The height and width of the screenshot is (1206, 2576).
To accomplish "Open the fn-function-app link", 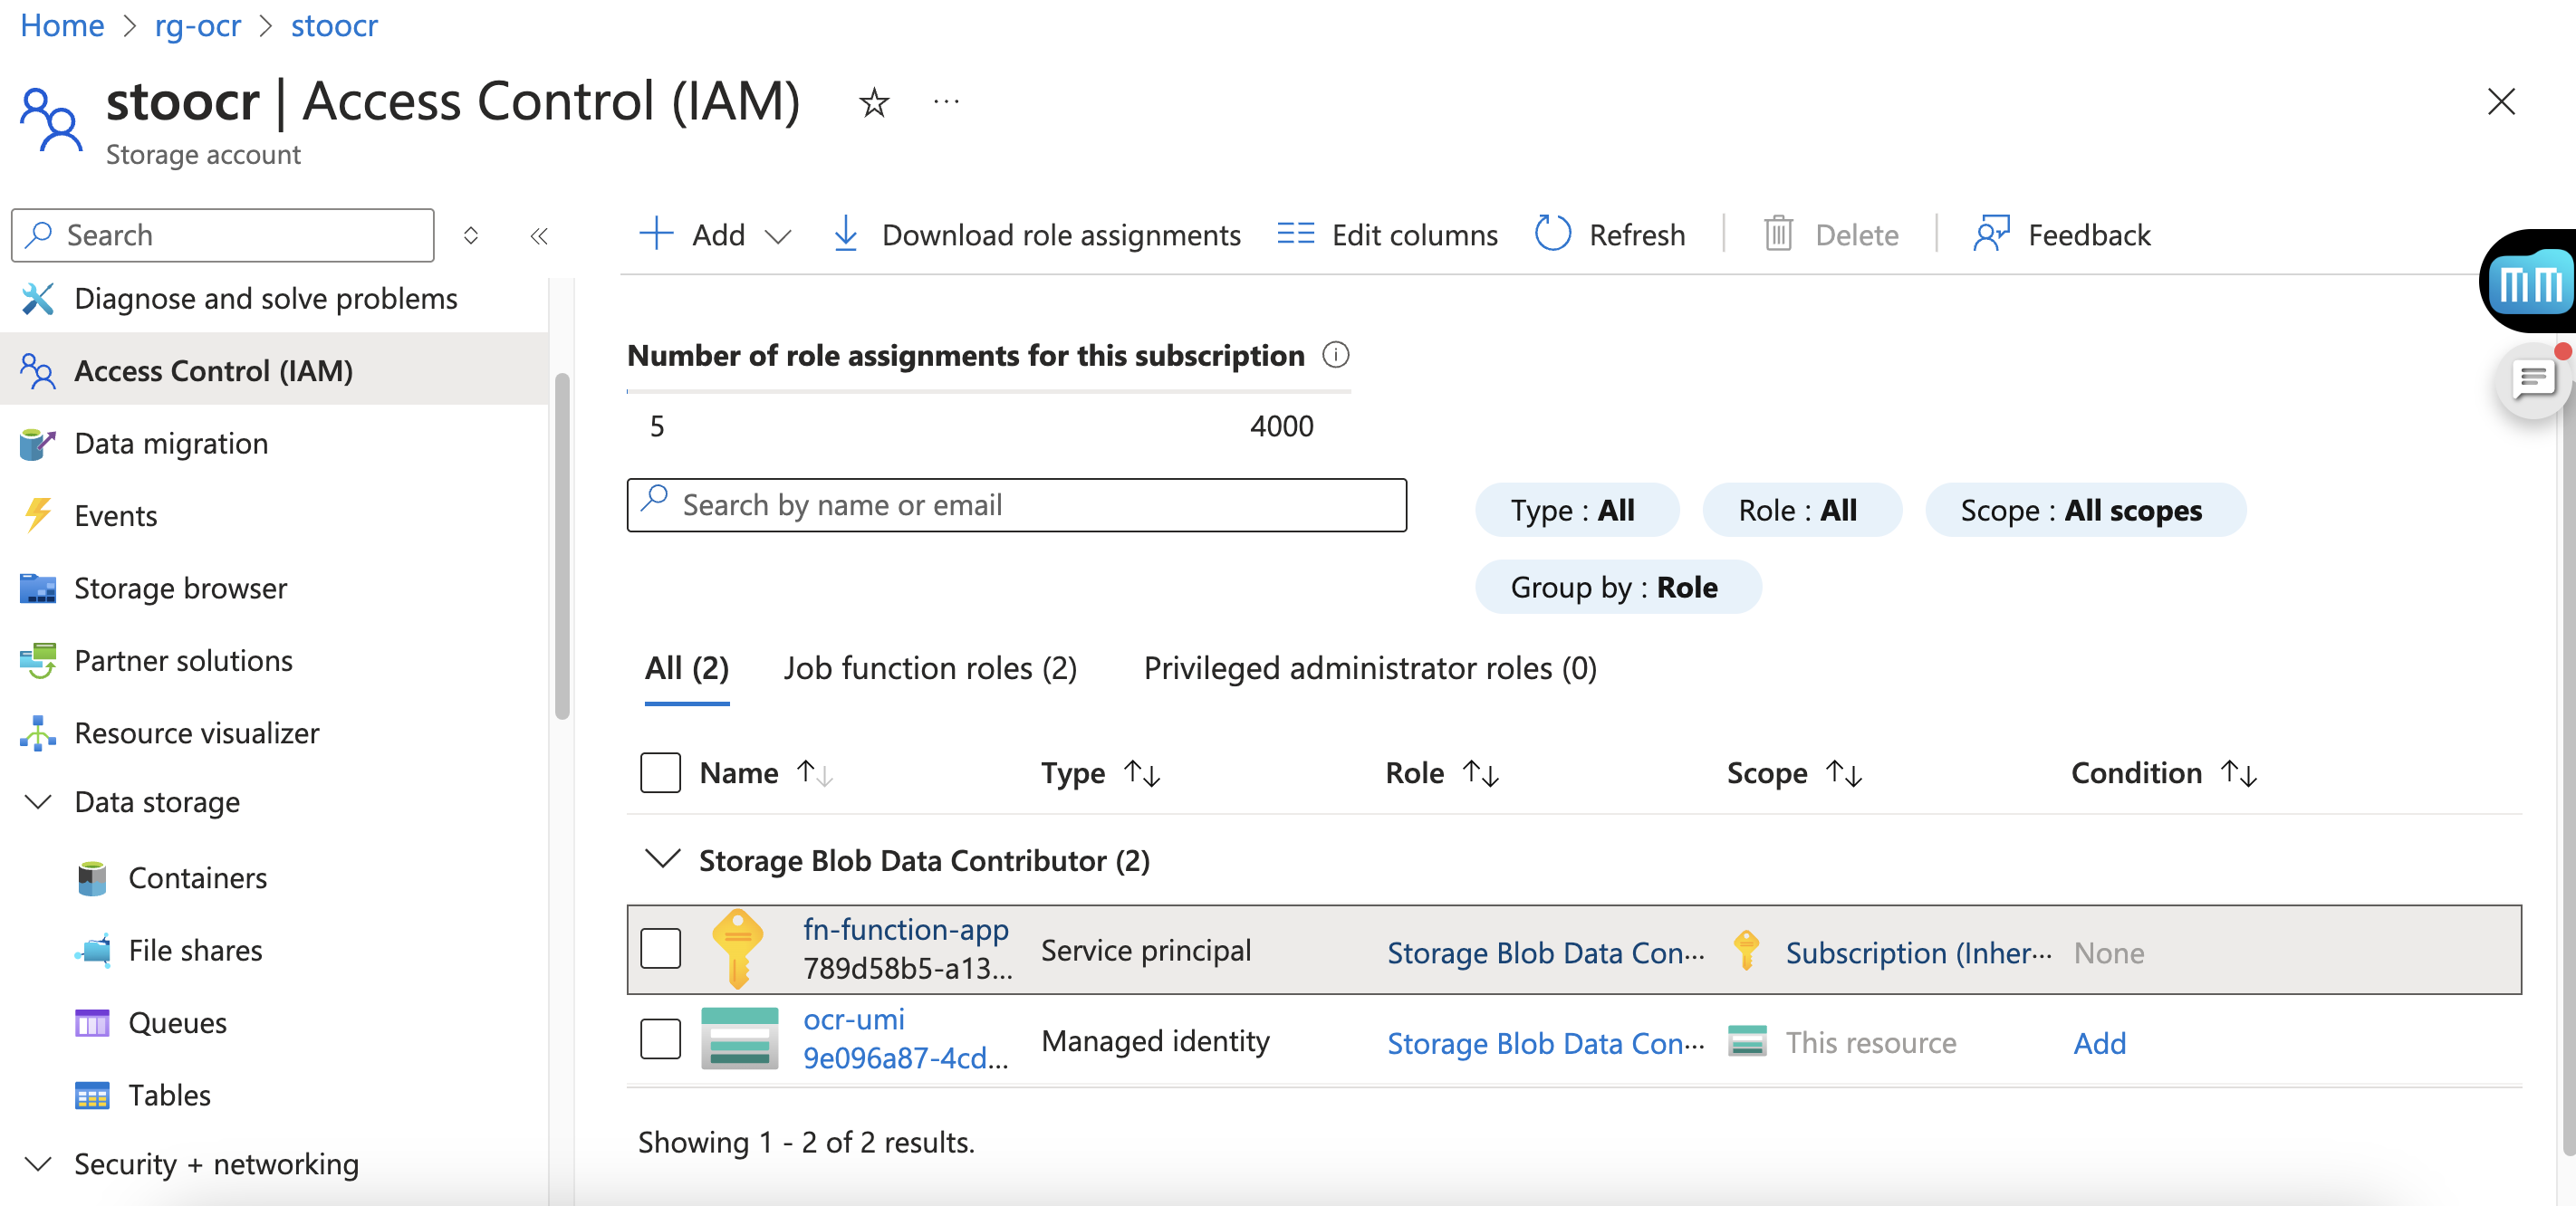I will pos(906,930).
